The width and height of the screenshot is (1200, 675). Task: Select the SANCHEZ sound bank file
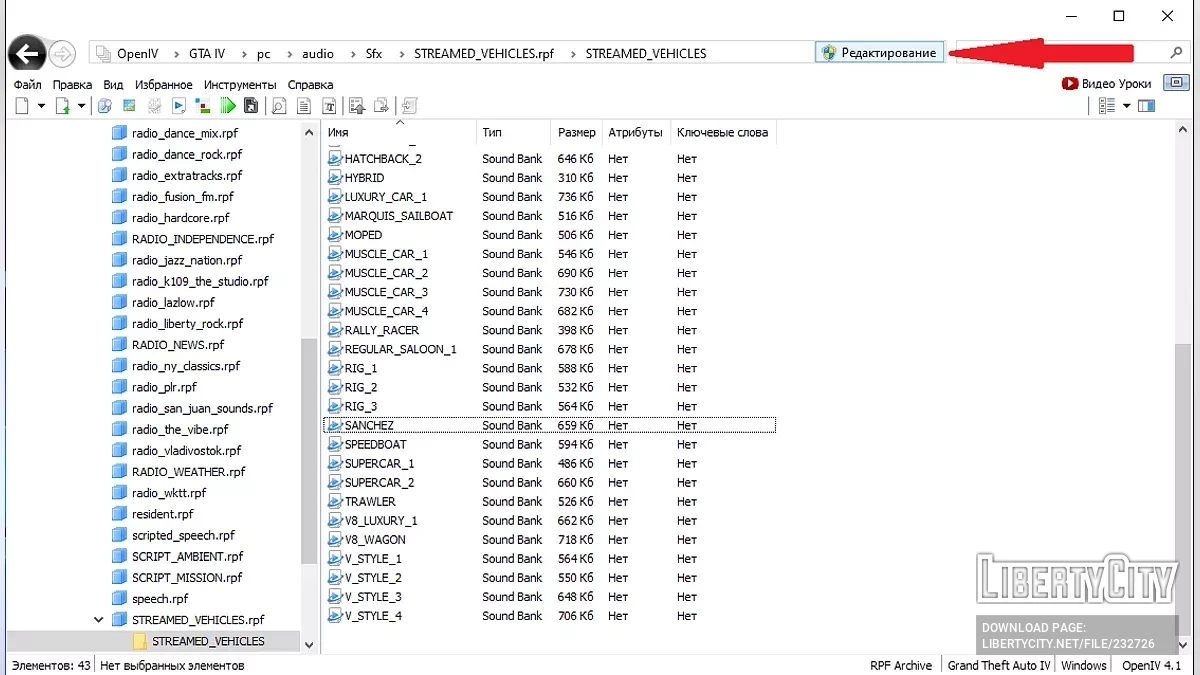coord(369,425)
